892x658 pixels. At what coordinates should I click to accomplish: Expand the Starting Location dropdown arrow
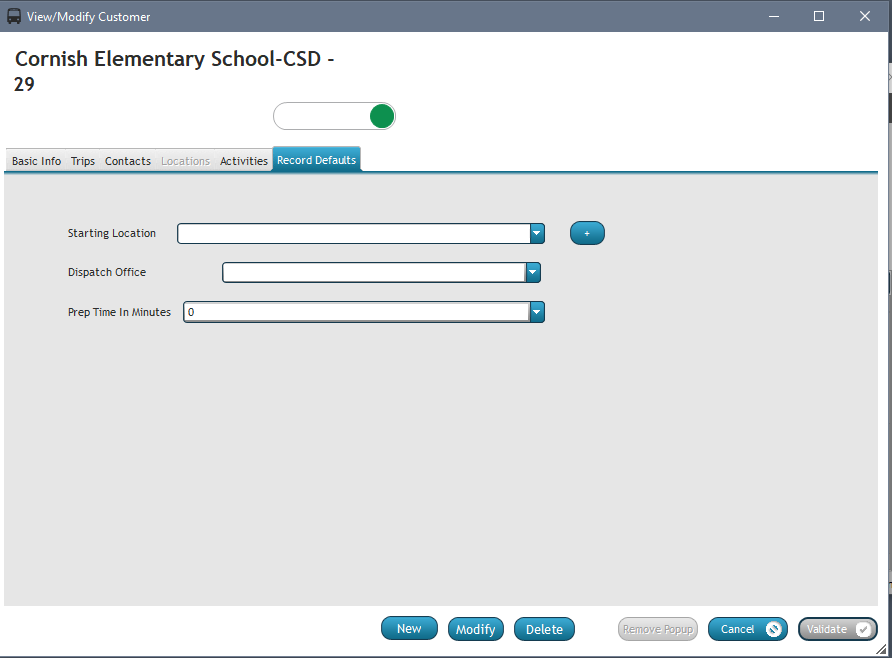click(537, 233)
